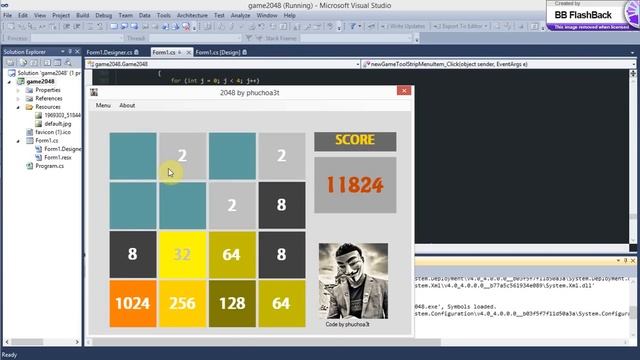Click the favicon (1).ico file icon
This screenshot has width=640, height=360.
(x=29, y=132)
